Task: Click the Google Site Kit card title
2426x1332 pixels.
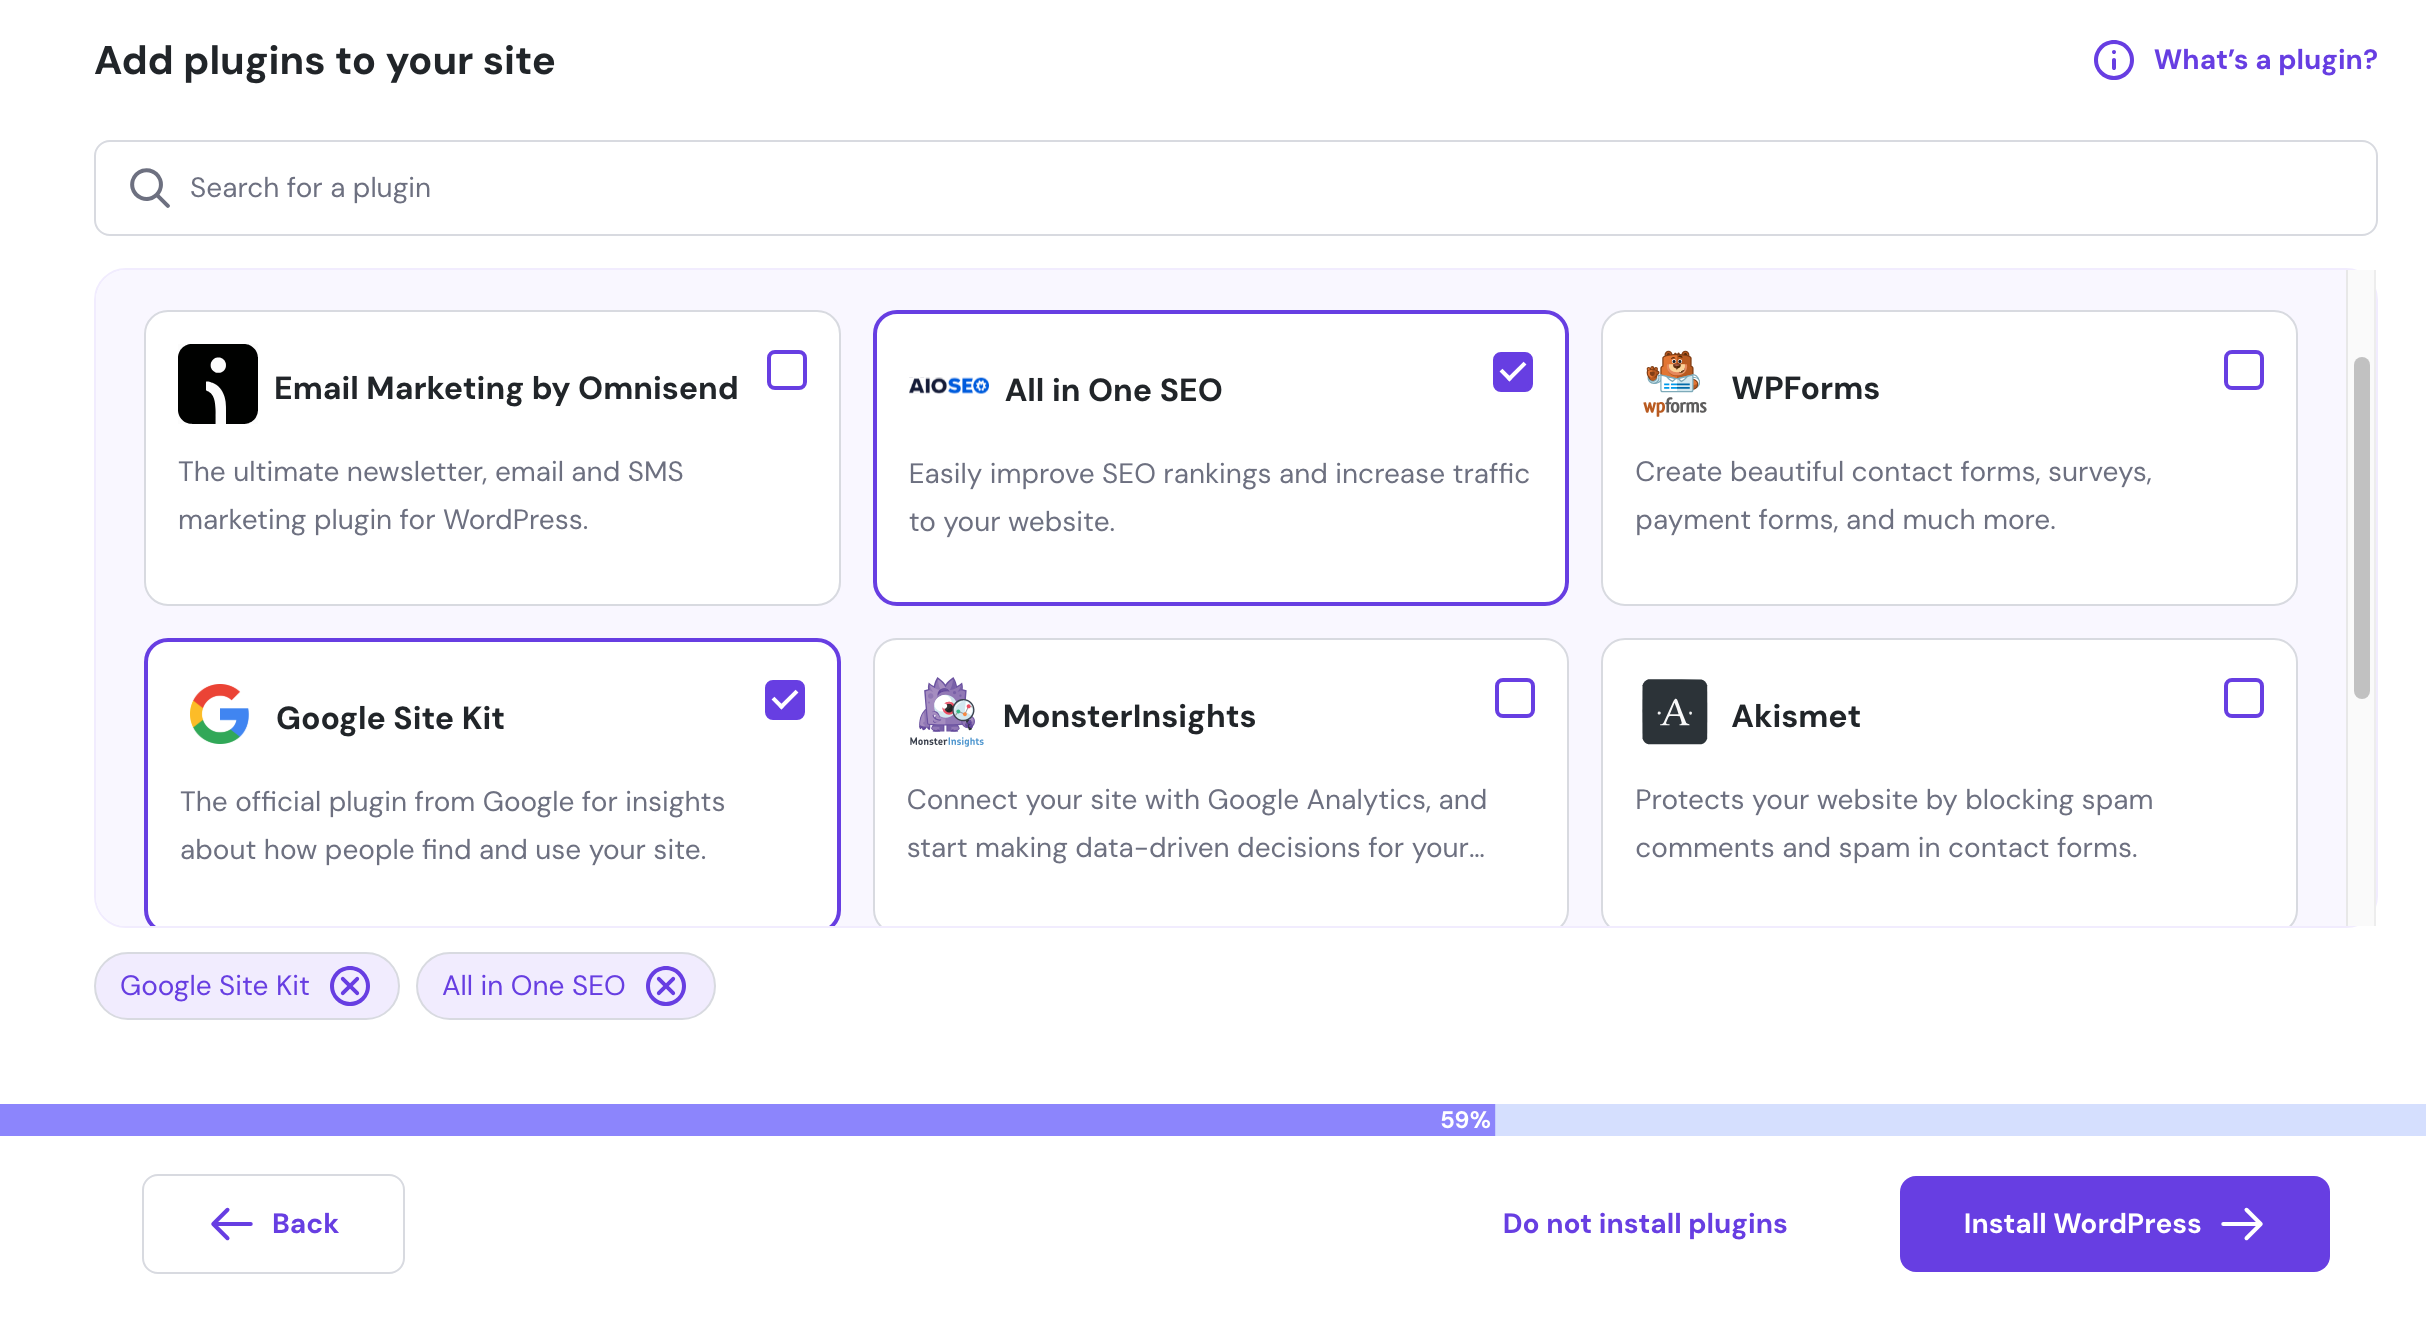Action: tap(390, 718)
